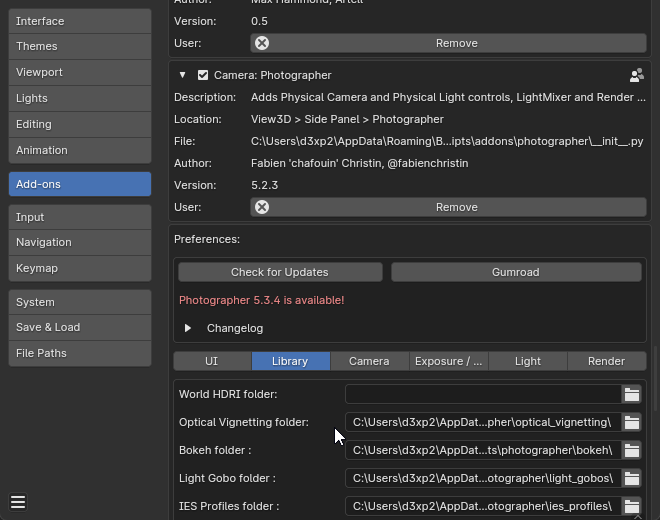Click Check for Updates button
Viewport: 660px width, 520px height.
coord(280,272)
